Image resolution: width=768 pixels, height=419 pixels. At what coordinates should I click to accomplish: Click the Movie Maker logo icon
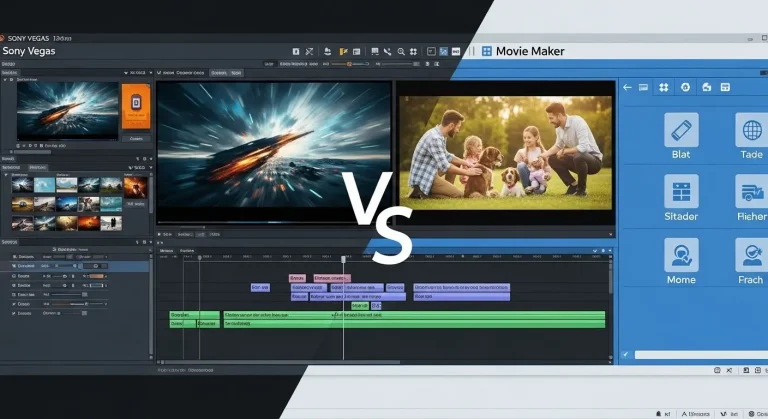[x=486, y=51]
